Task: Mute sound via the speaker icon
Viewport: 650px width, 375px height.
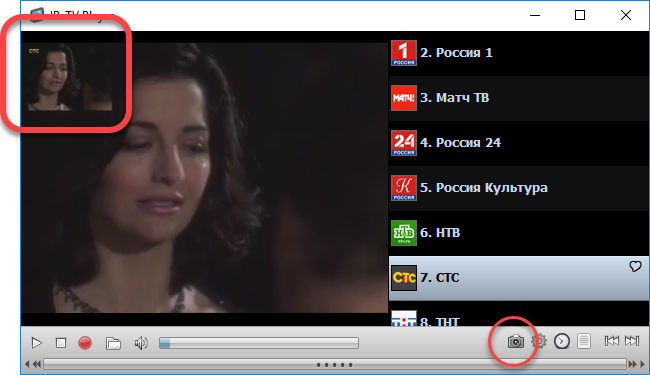Action: point(141,343)
